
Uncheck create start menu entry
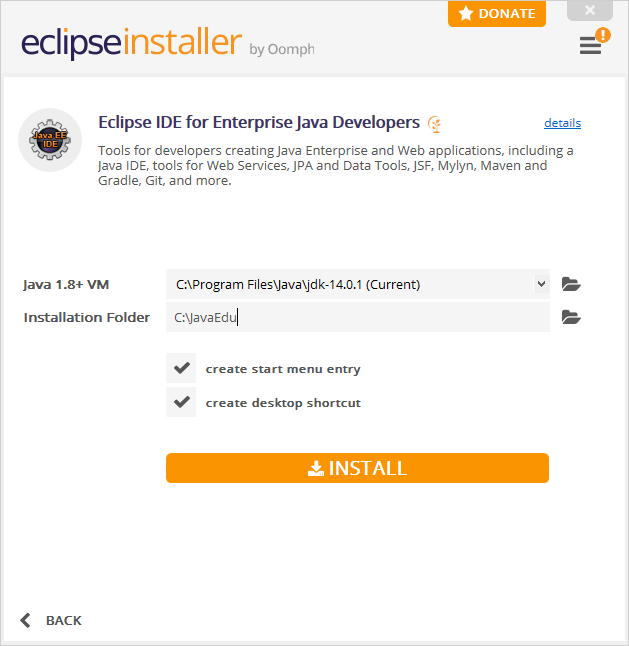181,368
